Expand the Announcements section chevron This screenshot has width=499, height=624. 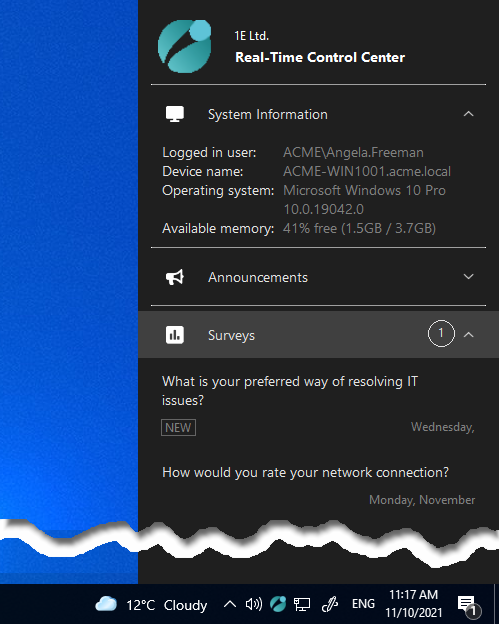[469, 277]
